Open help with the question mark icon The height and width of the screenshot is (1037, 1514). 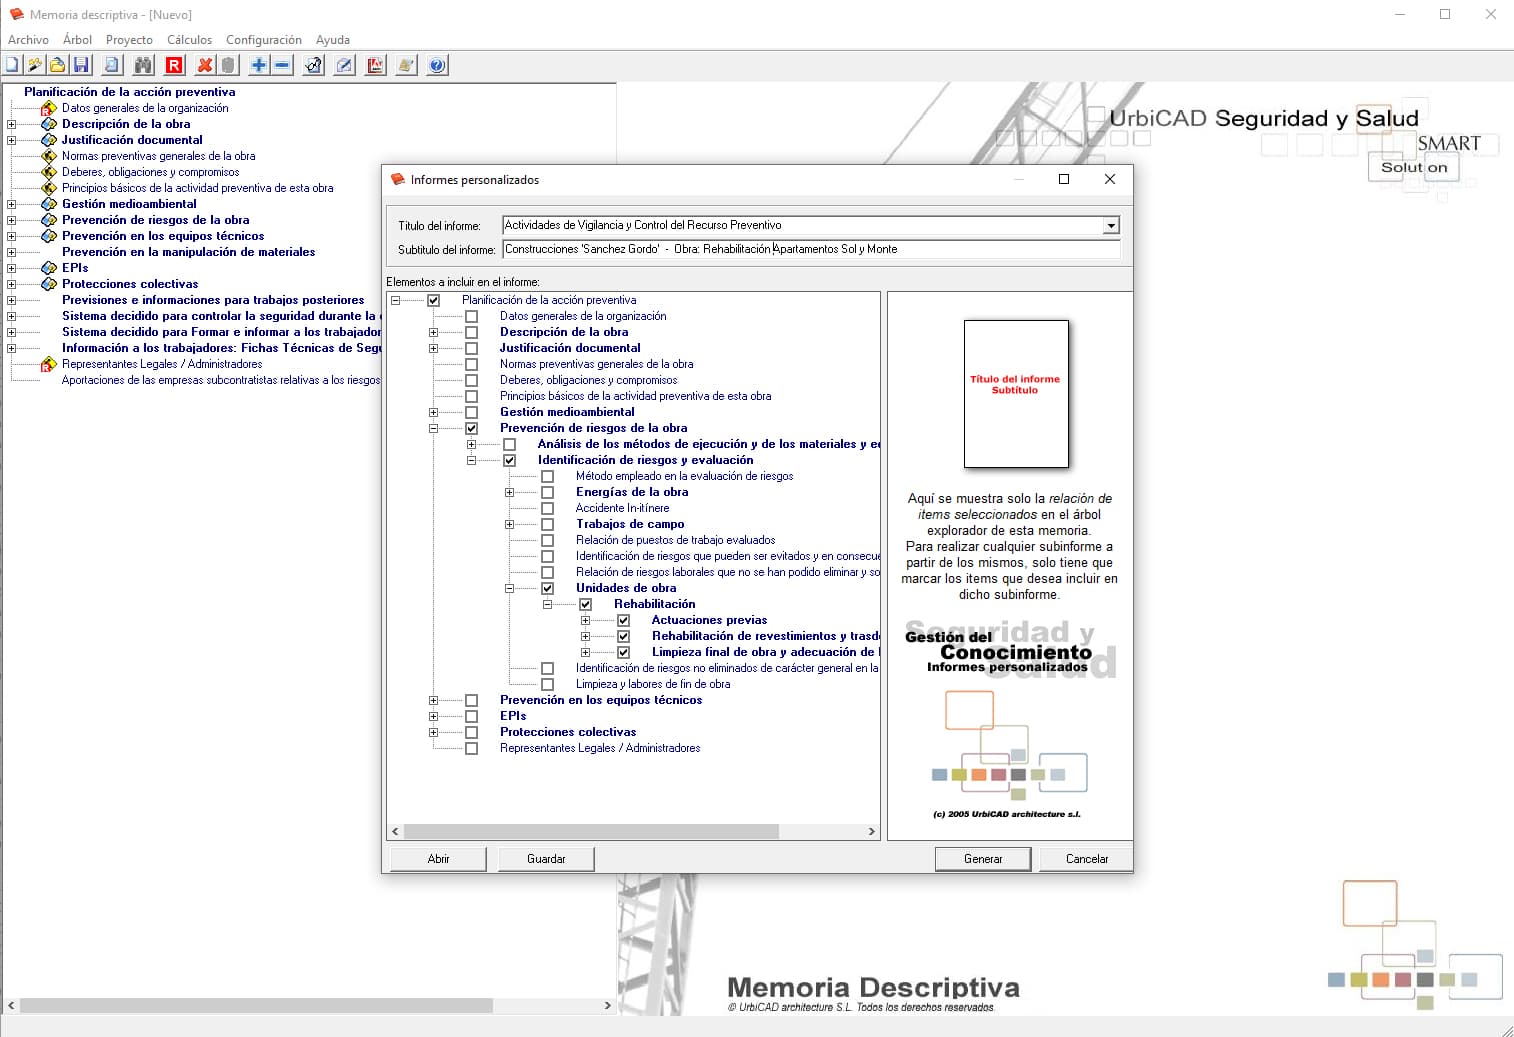click(437, 65)
